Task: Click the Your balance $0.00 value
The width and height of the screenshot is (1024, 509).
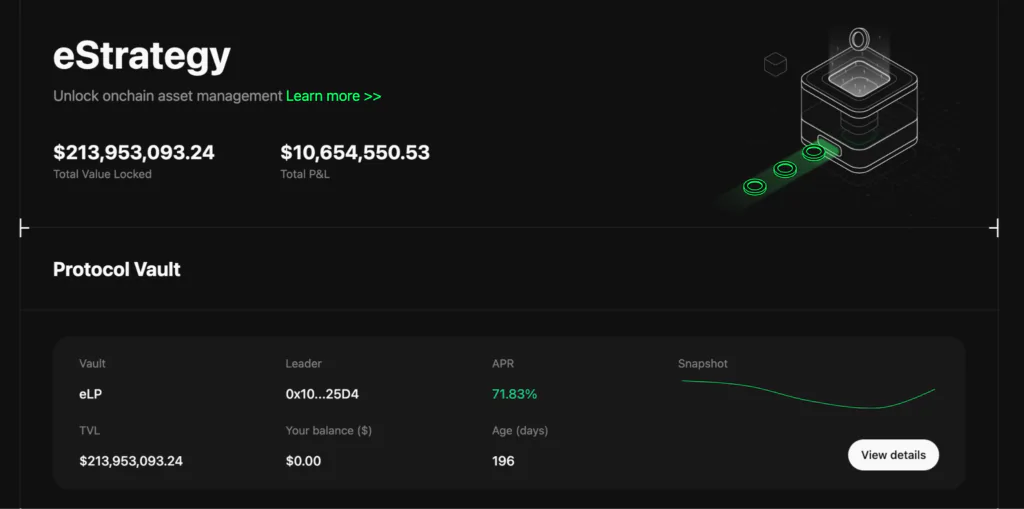Action: click(303, 461)
